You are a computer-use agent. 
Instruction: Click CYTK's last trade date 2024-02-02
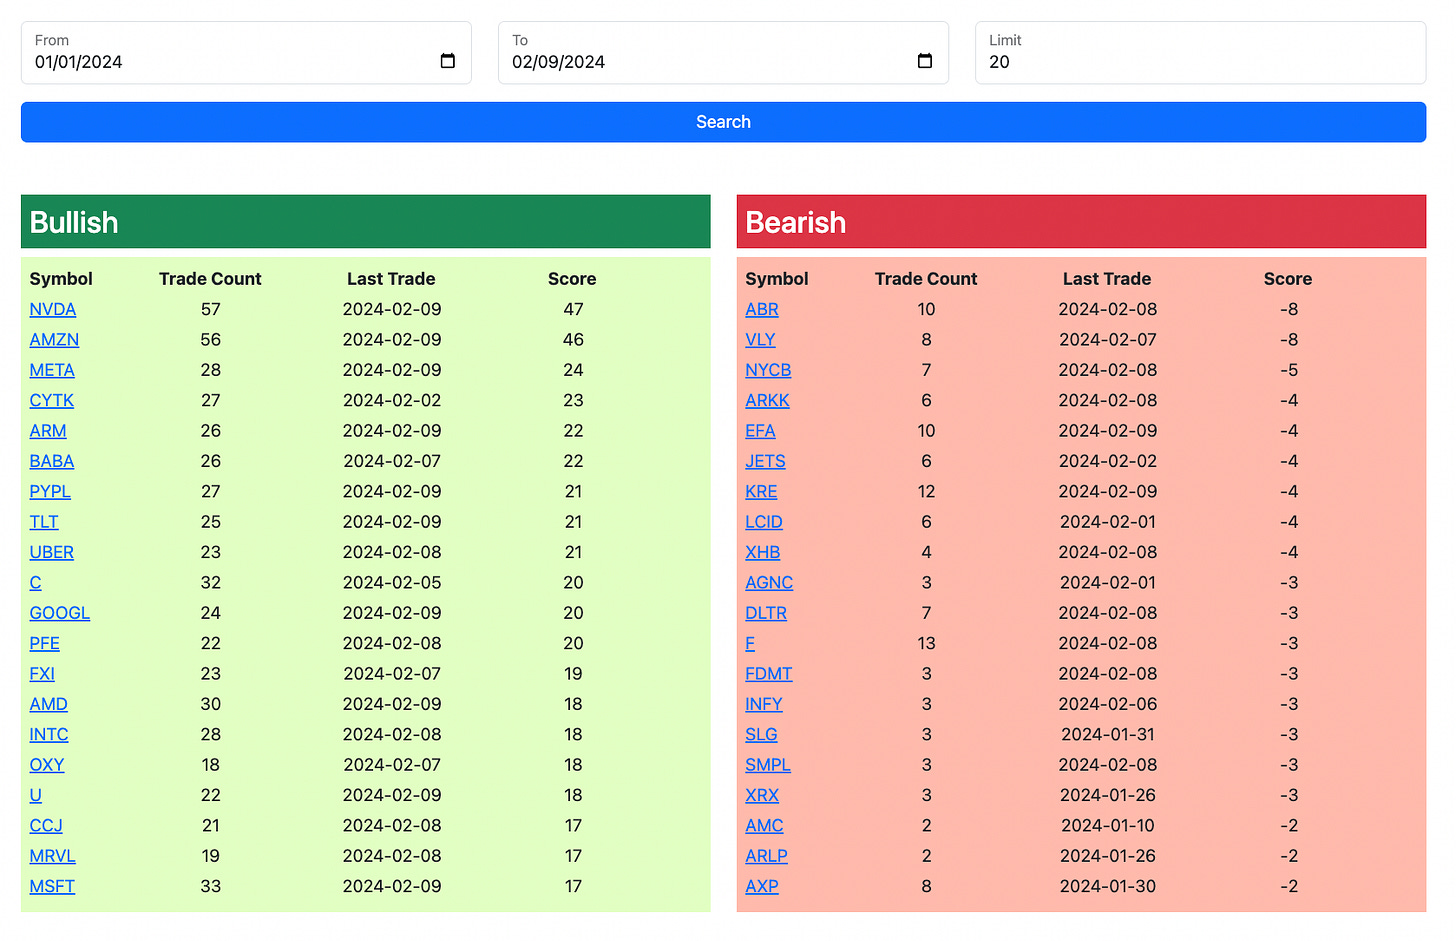392,401
